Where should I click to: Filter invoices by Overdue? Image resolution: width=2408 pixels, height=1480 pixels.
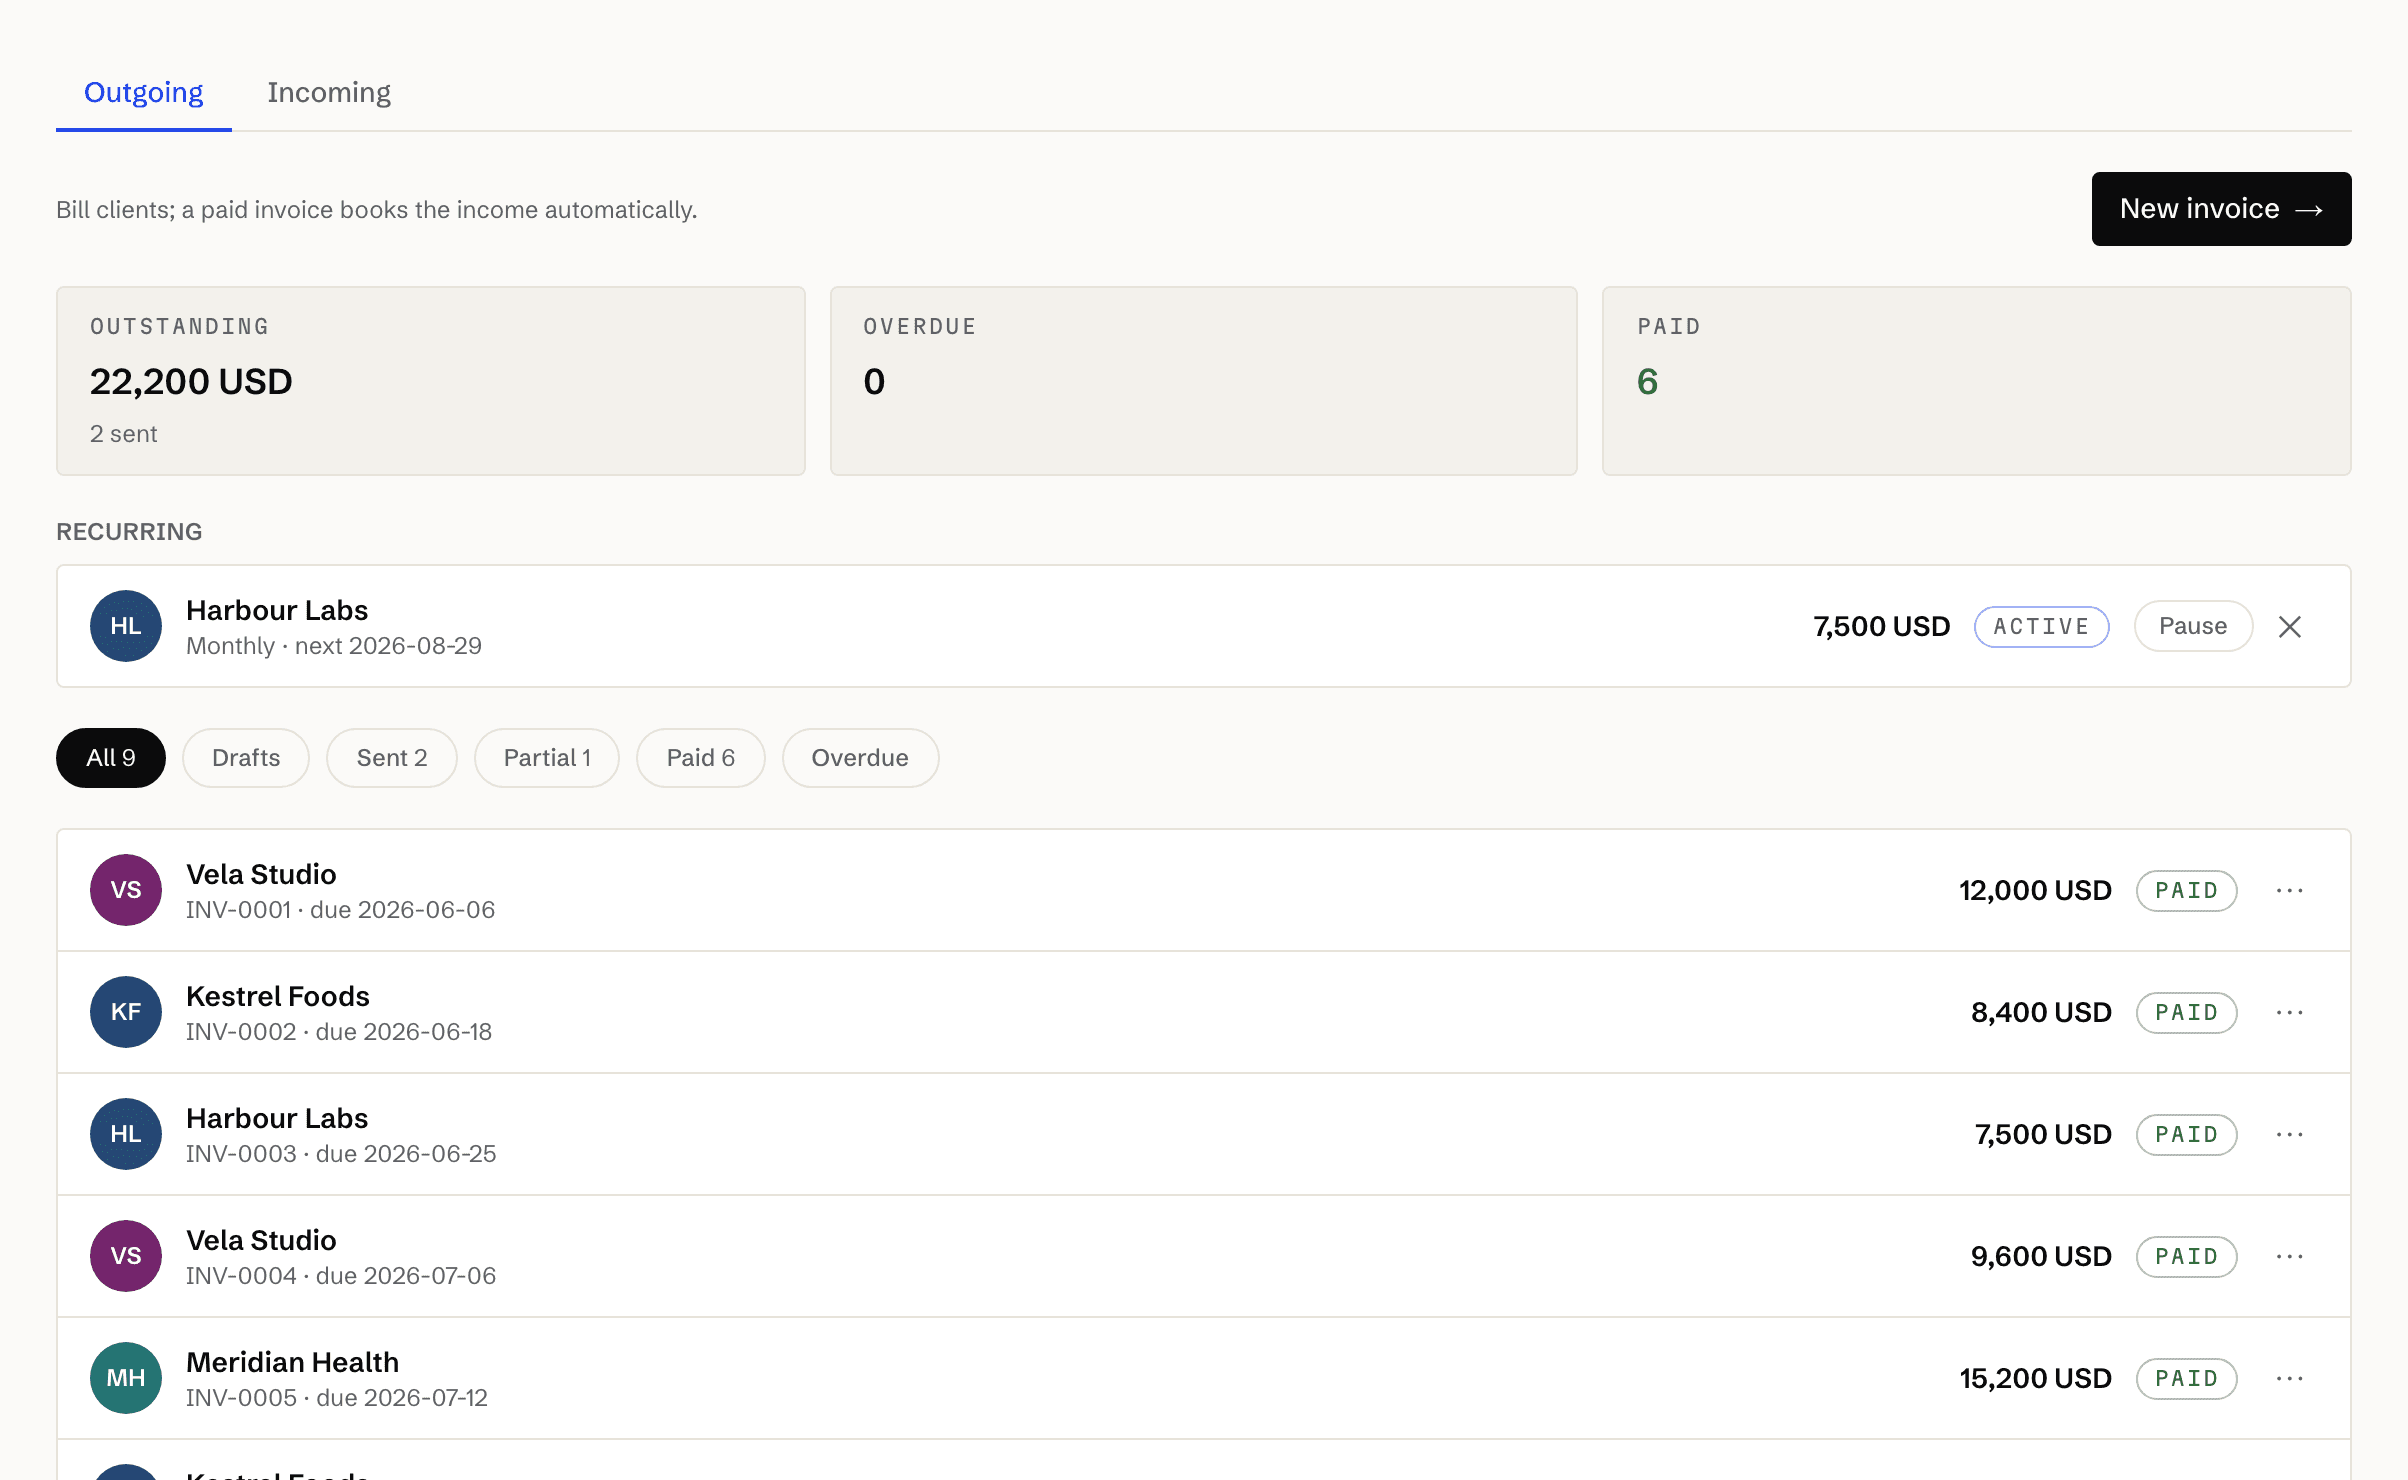860,758
